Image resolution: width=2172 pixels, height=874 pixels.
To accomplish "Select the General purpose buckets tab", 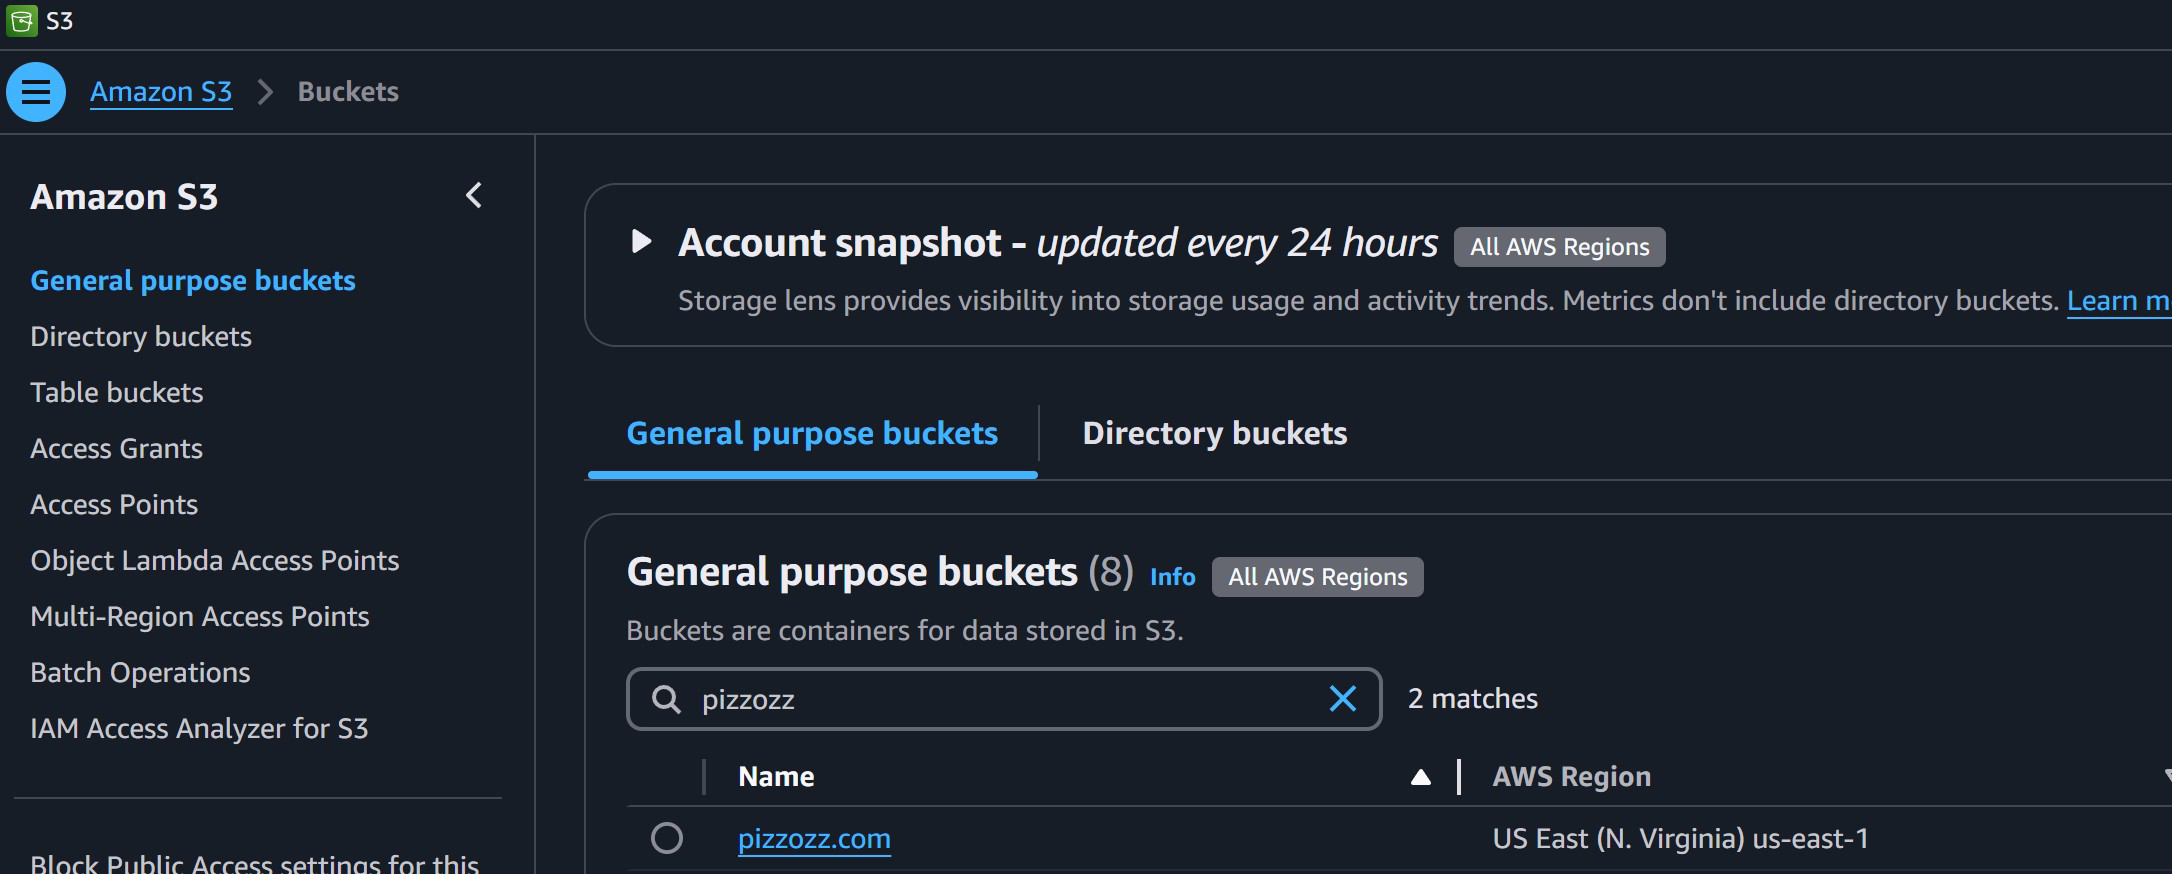I will (x=811, y=433).
